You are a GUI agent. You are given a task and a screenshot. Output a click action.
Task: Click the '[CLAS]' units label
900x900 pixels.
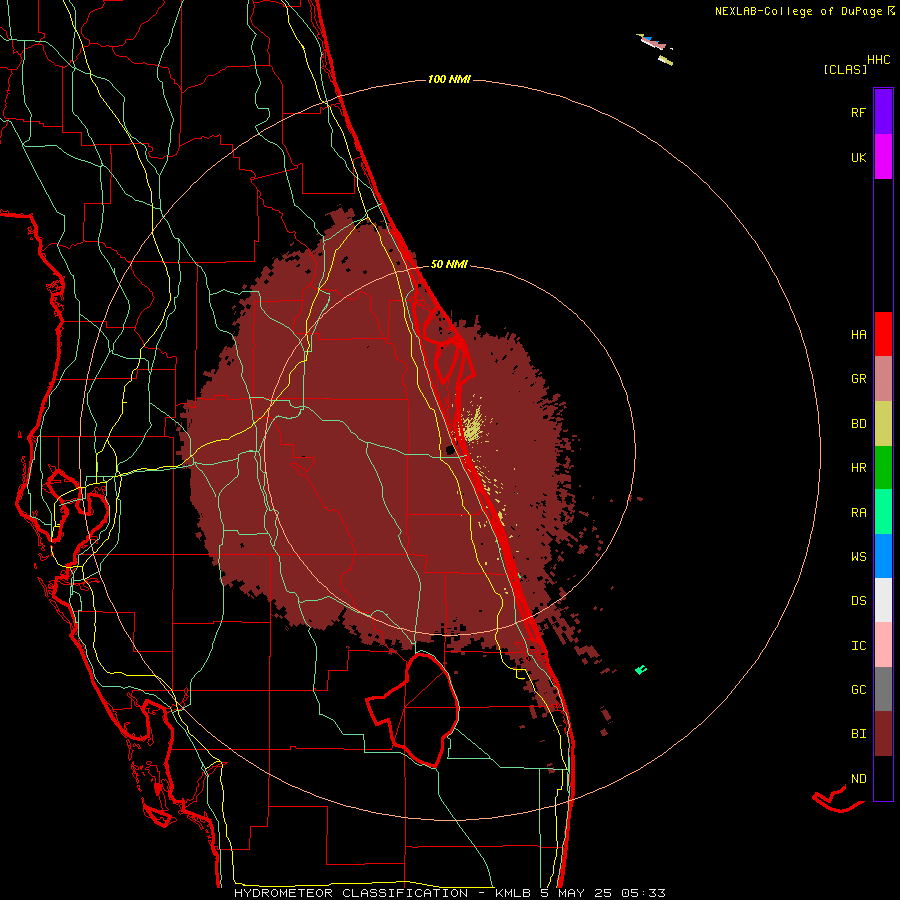coord(844,69)
